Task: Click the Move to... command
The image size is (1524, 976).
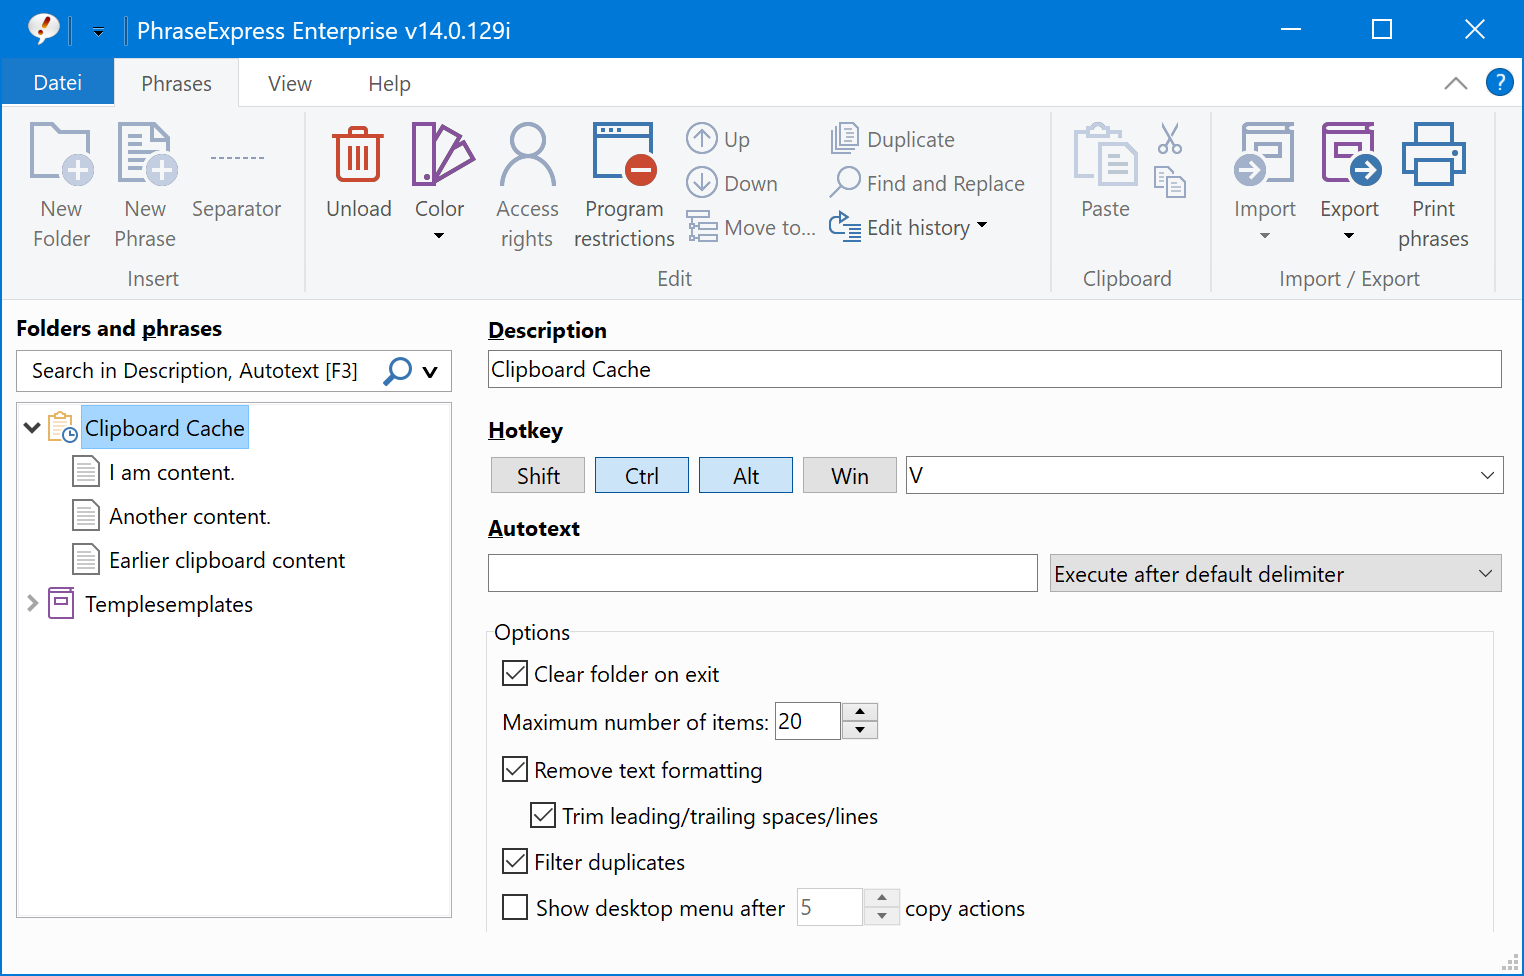Action: coord(751,227)
